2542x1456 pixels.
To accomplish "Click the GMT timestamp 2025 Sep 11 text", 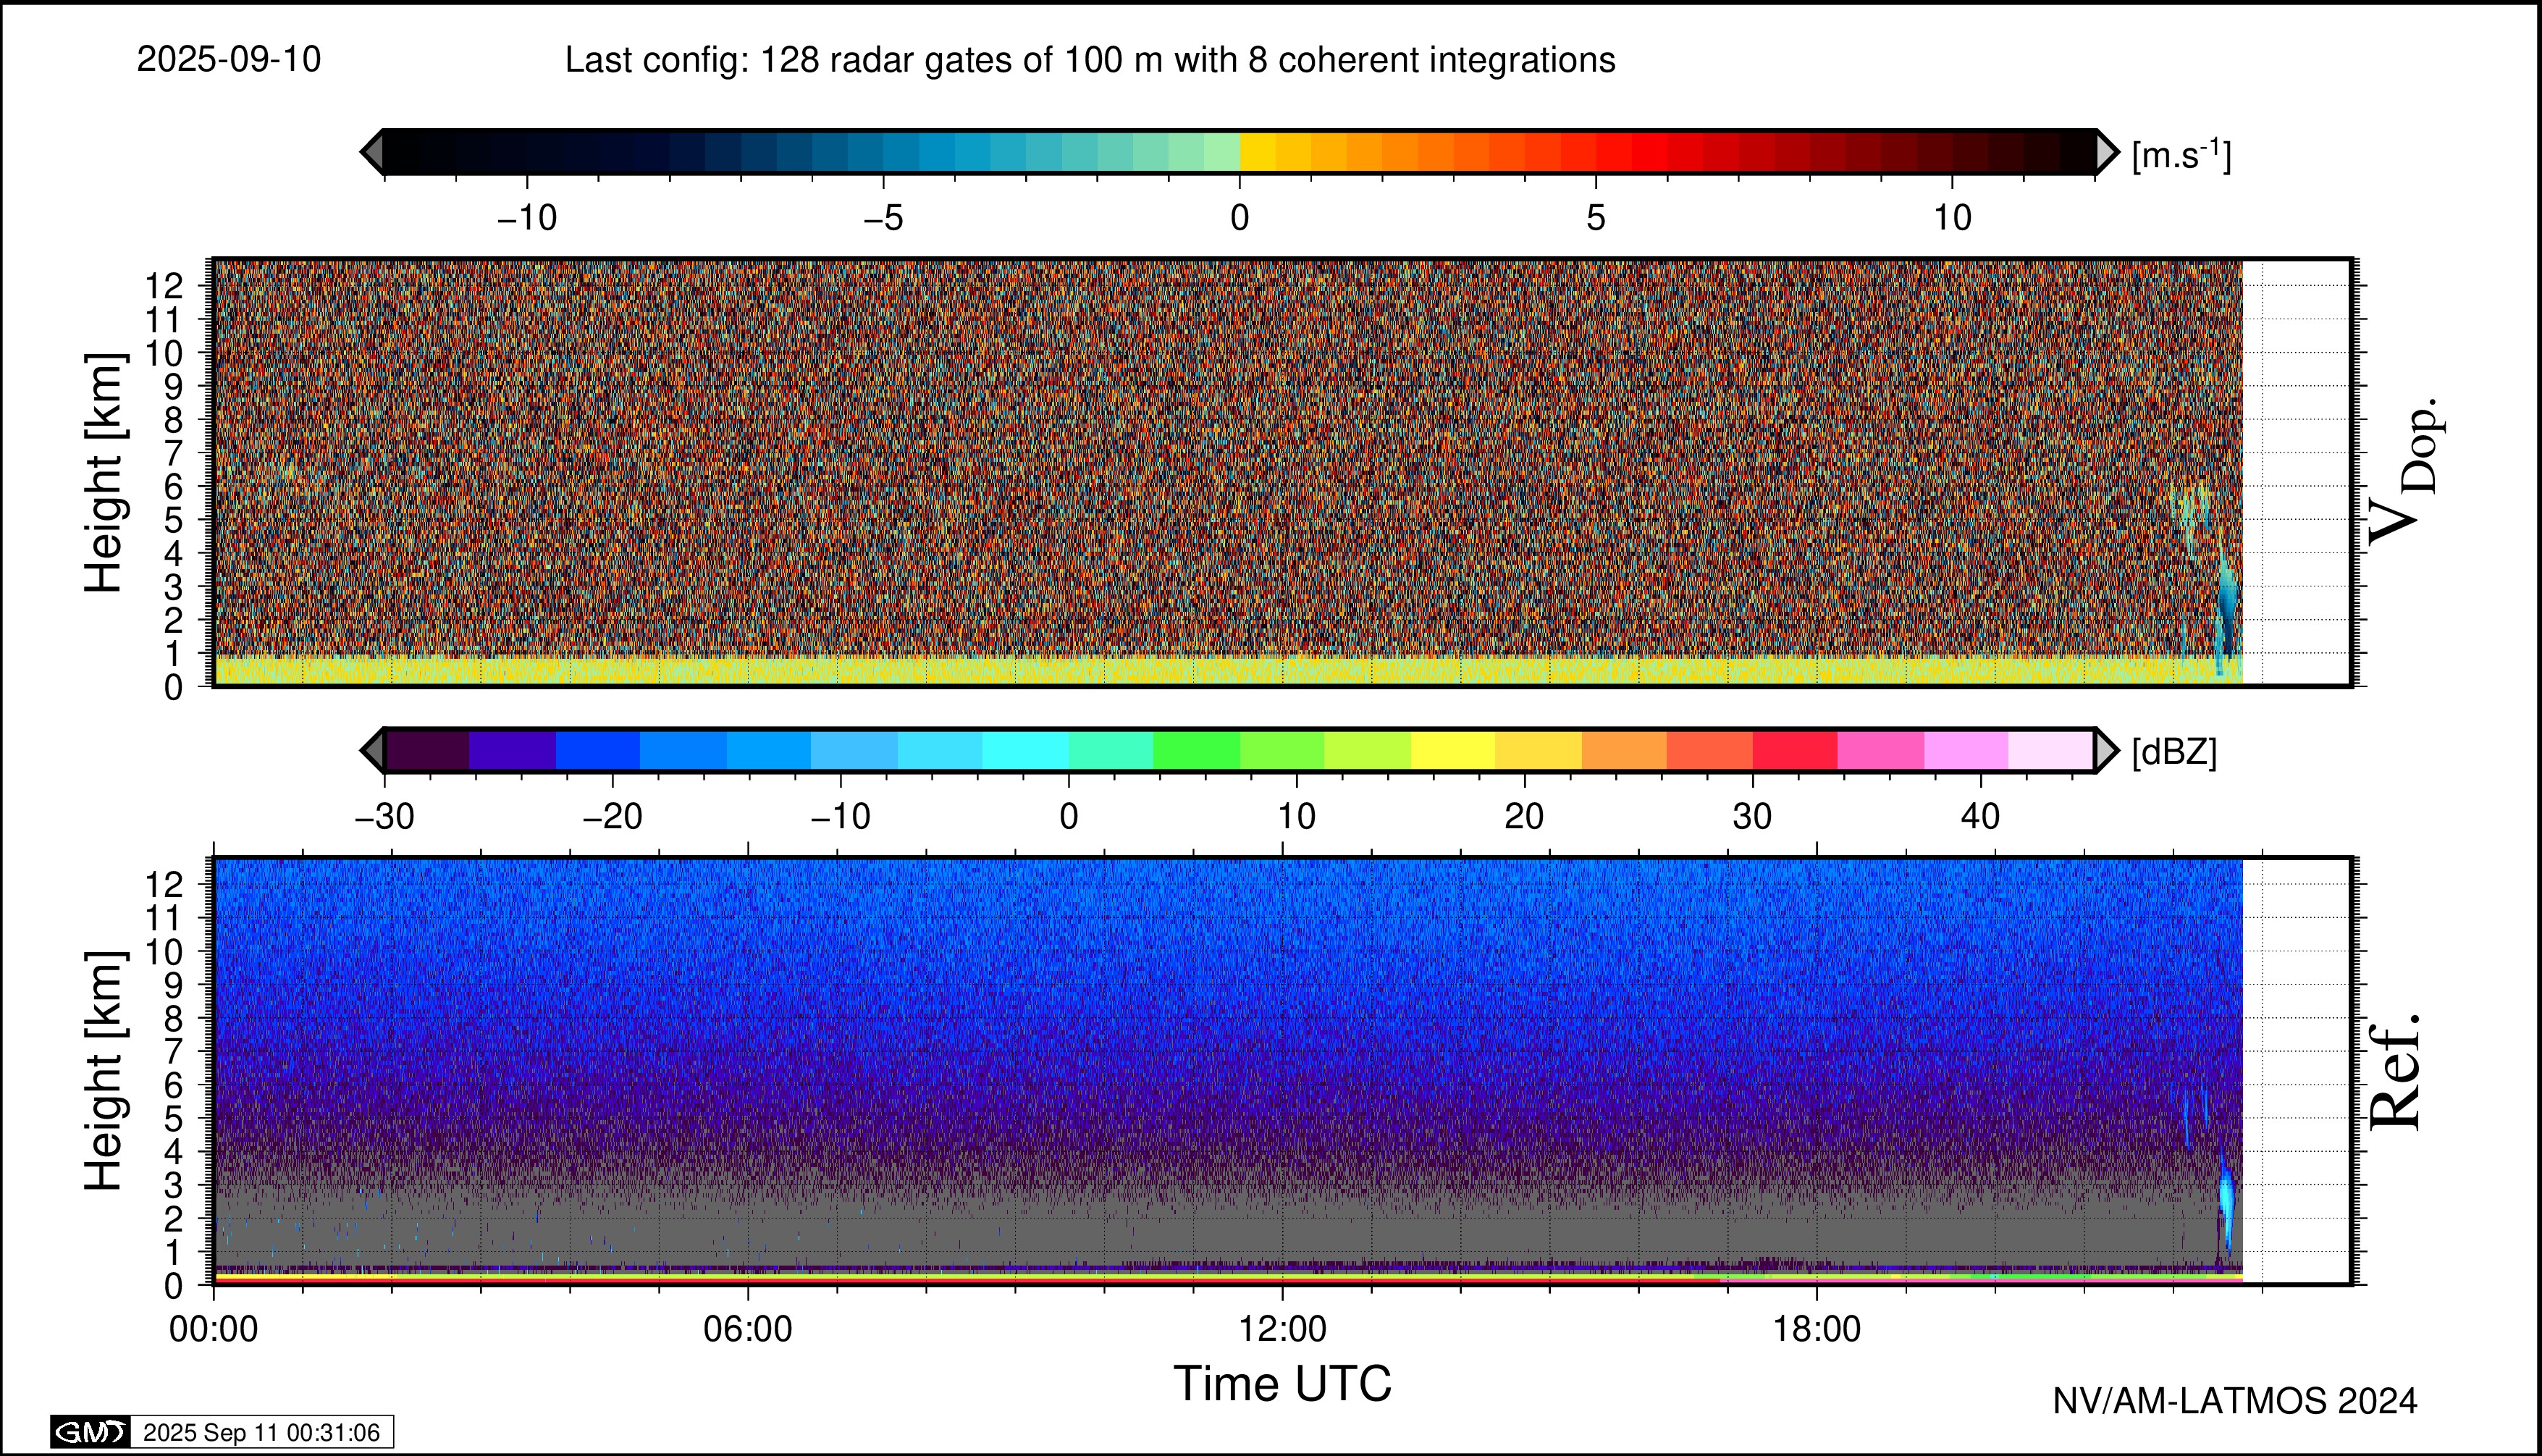I will 261,1432.
